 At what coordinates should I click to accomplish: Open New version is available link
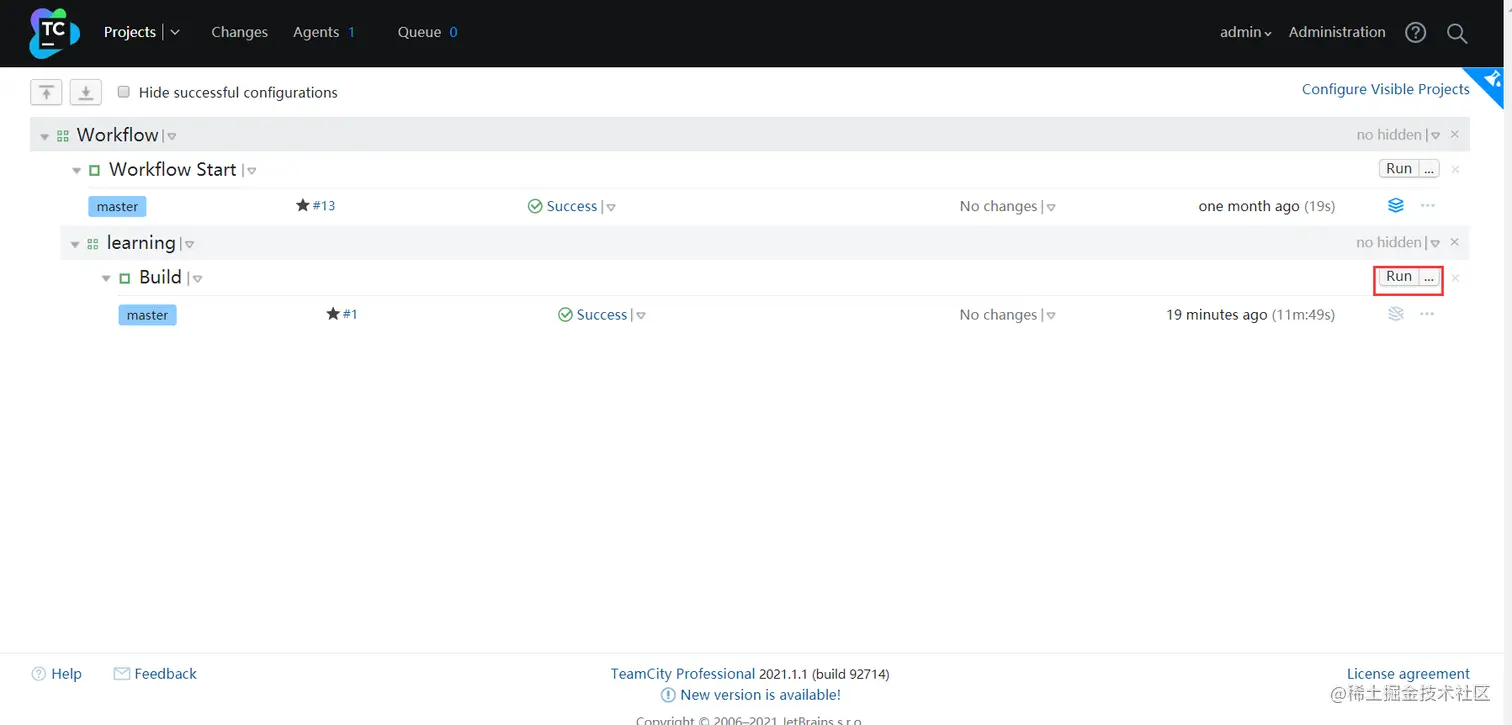760,695
